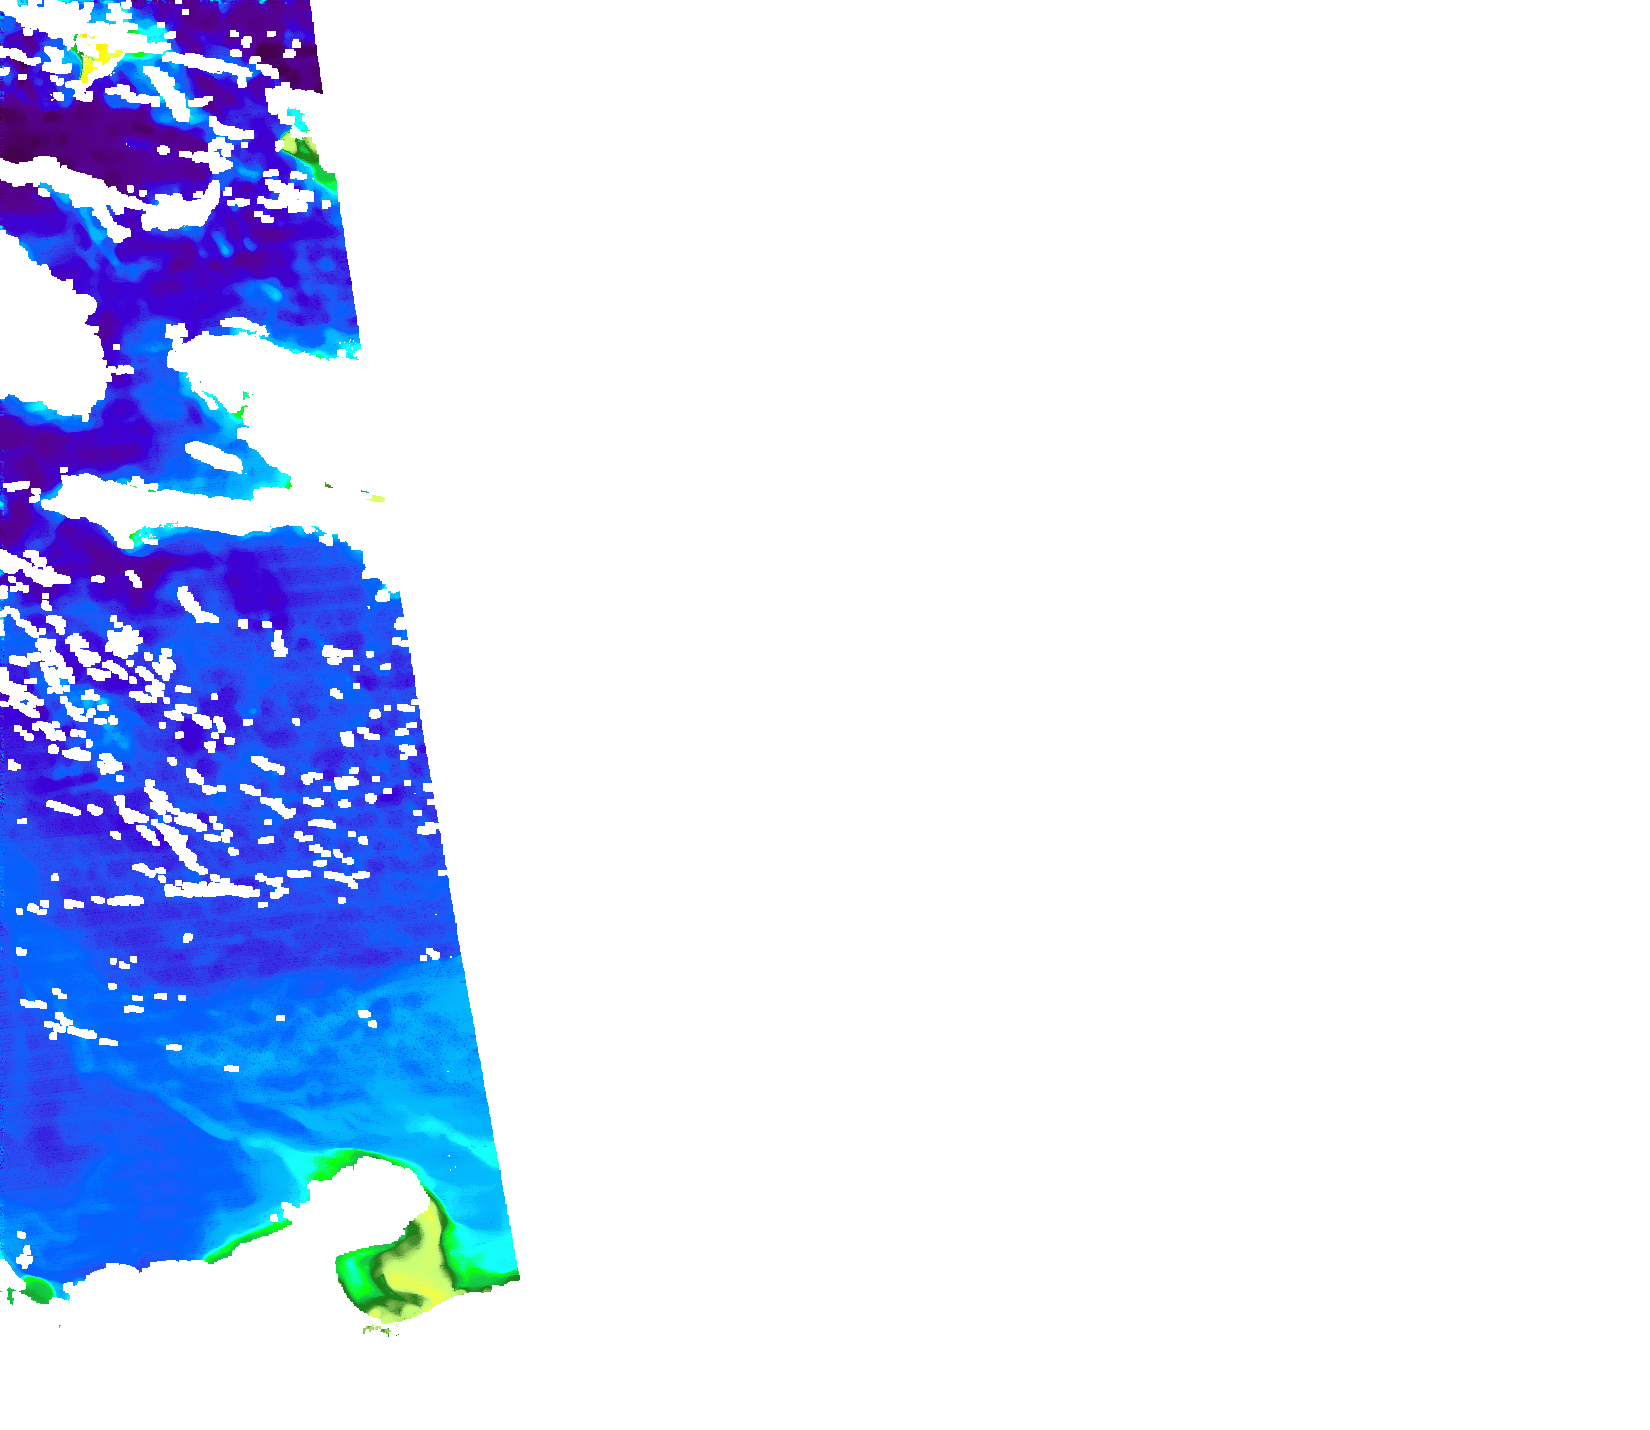Screen dimensions: 1650x1430
Task: Click the isolated yellow-green speck right of swath
Action: (x=375, y=497)
